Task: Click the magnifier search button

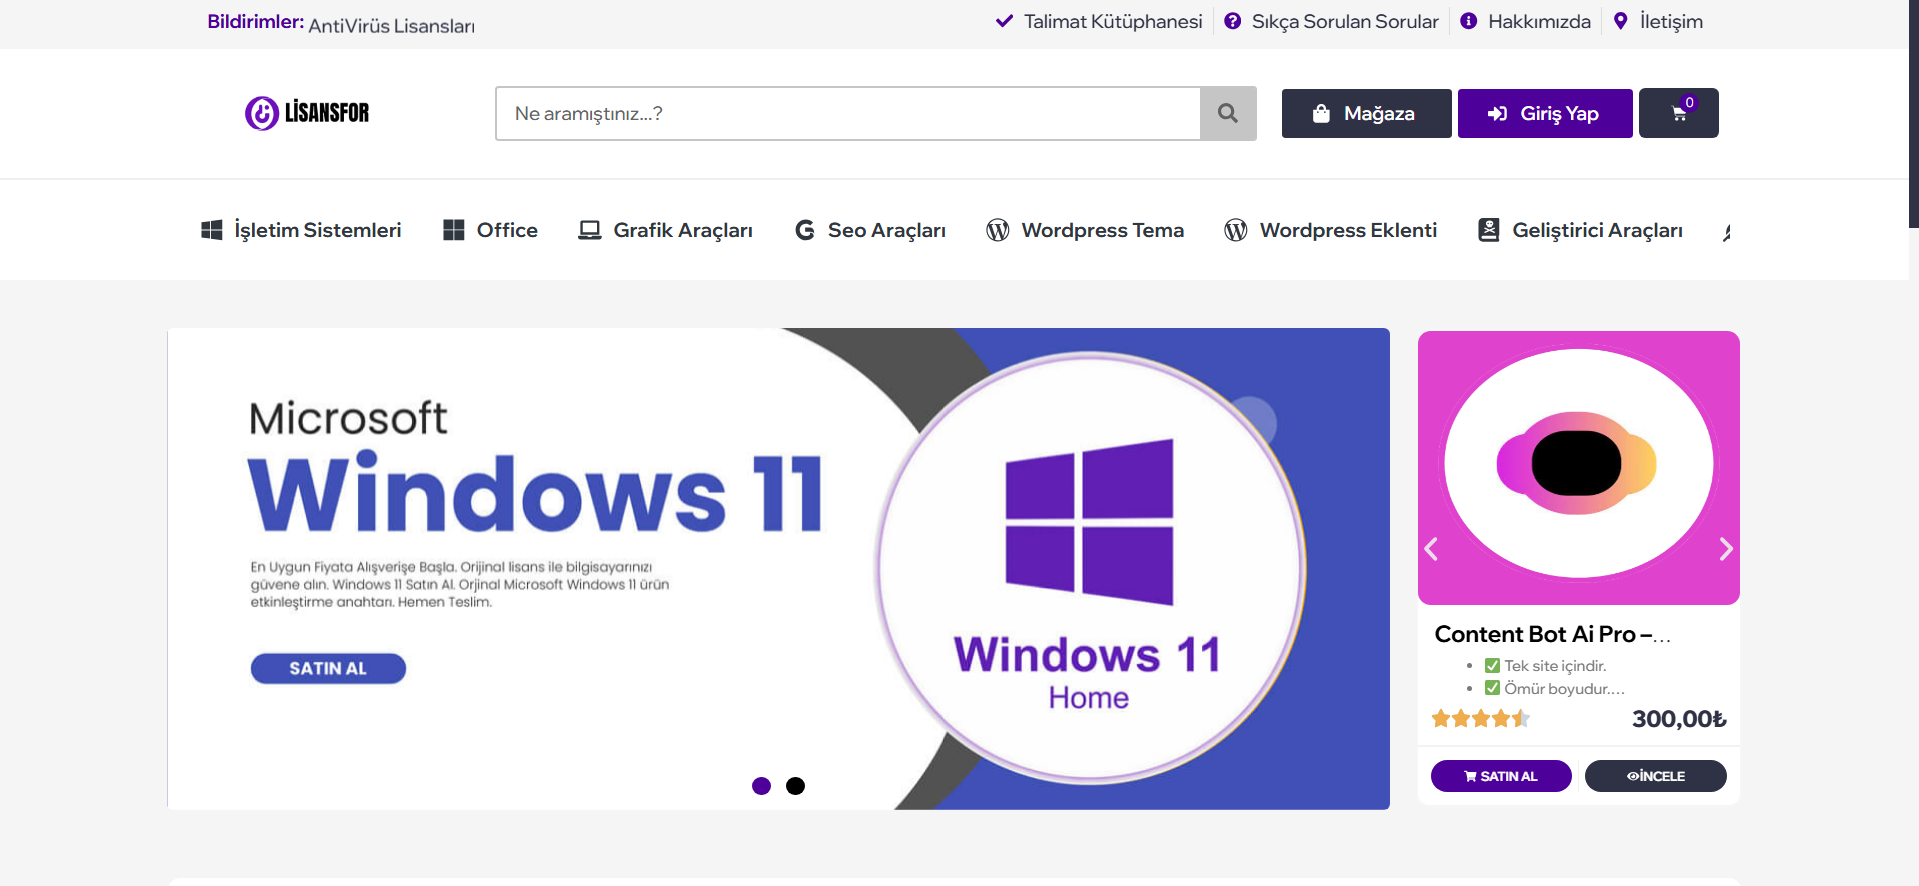Action: [1228, 113]
